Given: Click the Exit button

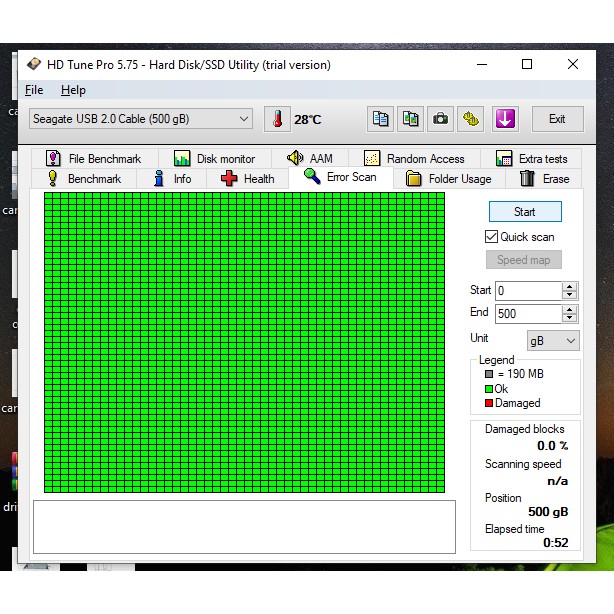Looking at the screenshot, I should point(557,119).
